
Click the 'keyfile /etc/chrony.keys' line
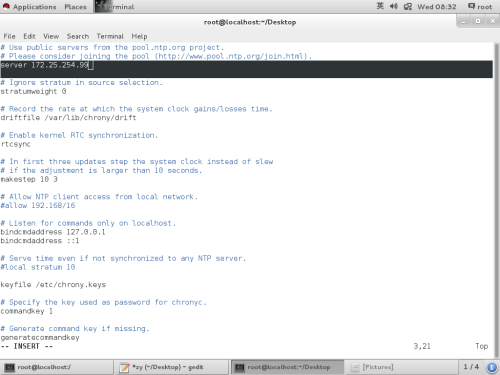(53, 285)
